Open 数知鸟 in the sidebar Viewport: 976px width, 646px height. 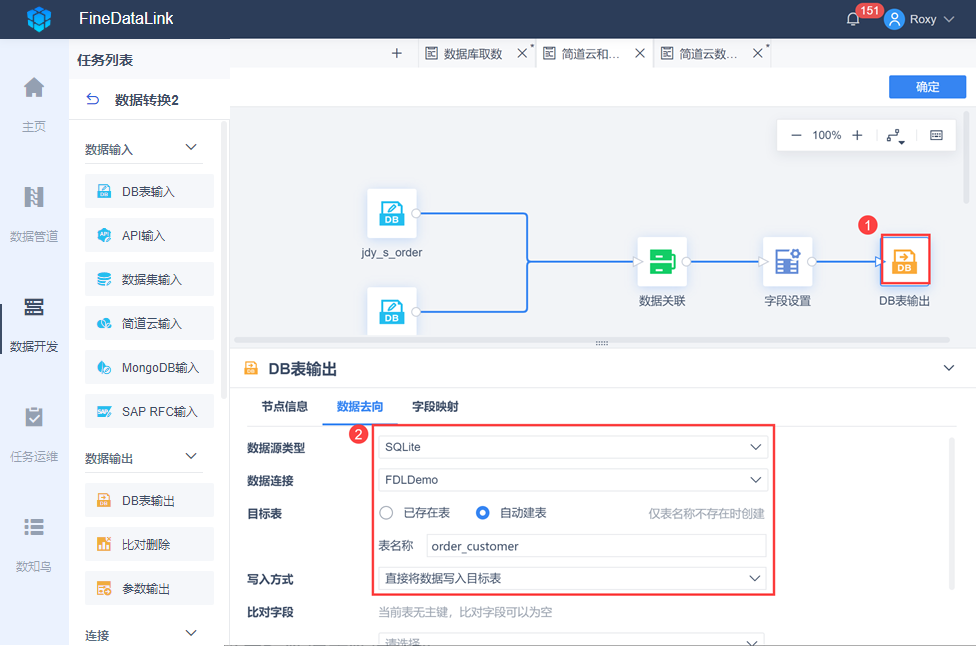[x=34, y=544]
